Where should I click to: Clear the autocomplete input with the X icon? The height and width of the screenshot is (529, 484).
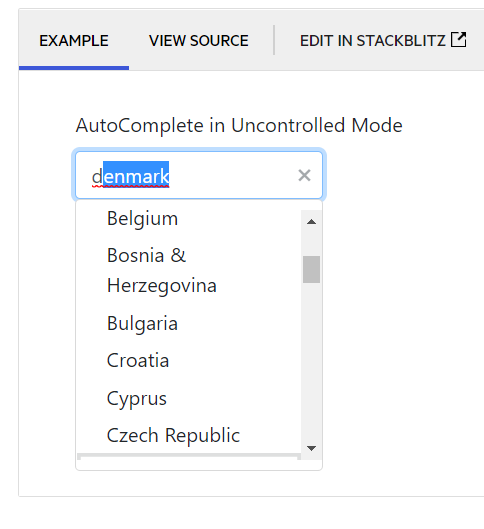(x=304, y=175)
